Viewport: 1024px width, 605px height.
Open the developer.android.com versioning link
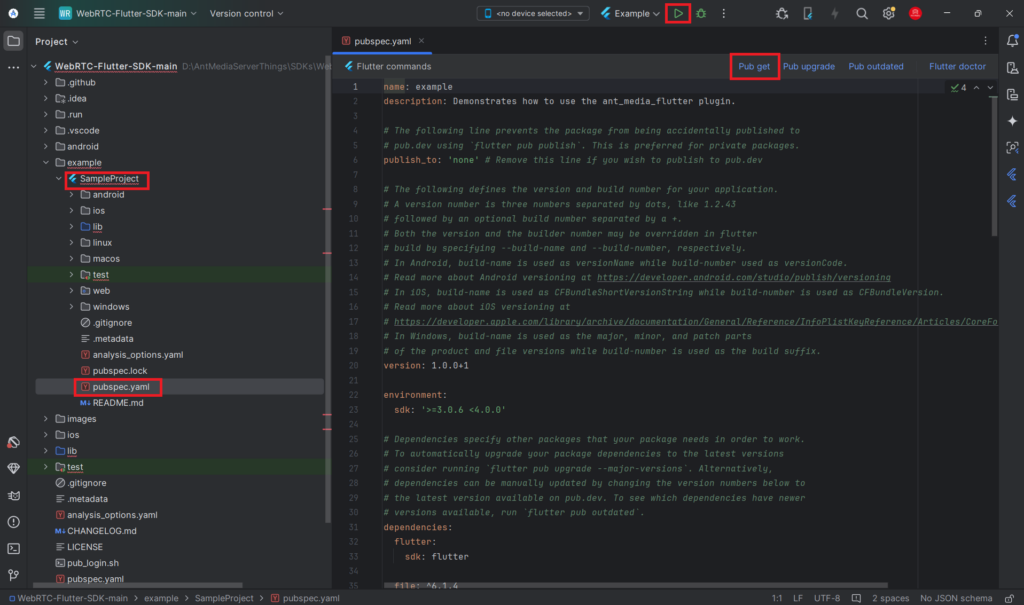click(x=744, y=278)
